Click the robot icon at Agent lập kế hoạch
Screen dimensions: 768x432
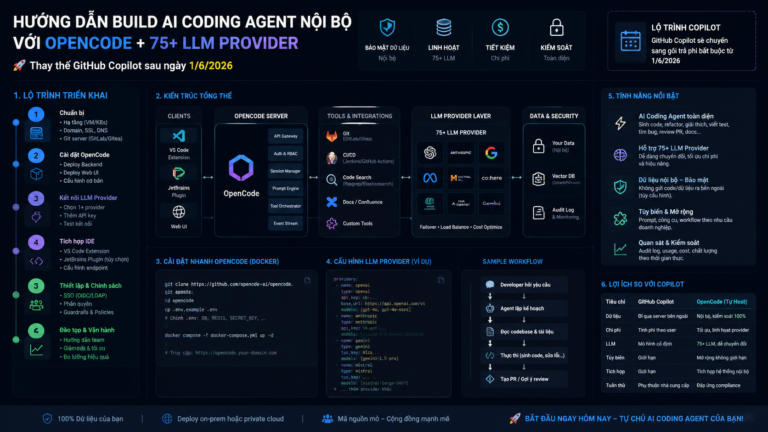(x=490, y=308)
